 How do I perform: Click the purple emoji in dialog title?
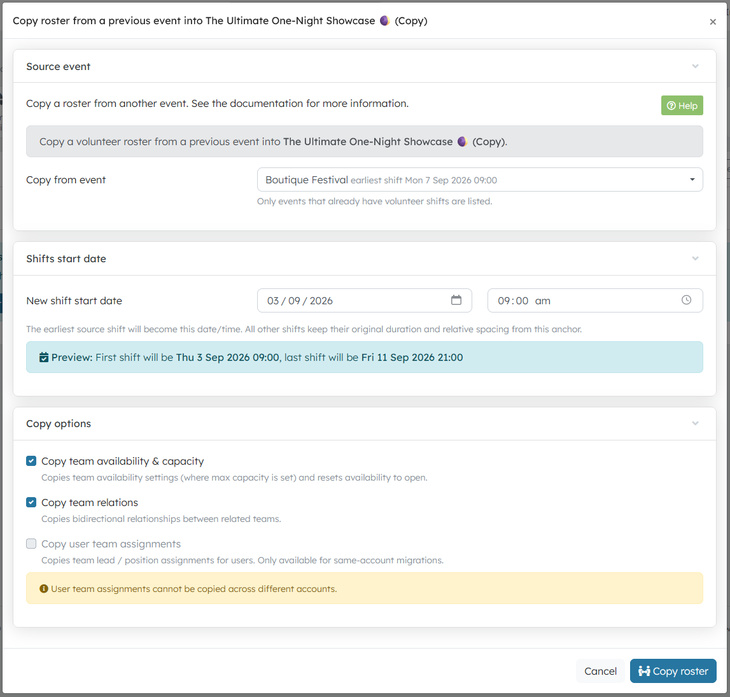[x=385, y=20]
